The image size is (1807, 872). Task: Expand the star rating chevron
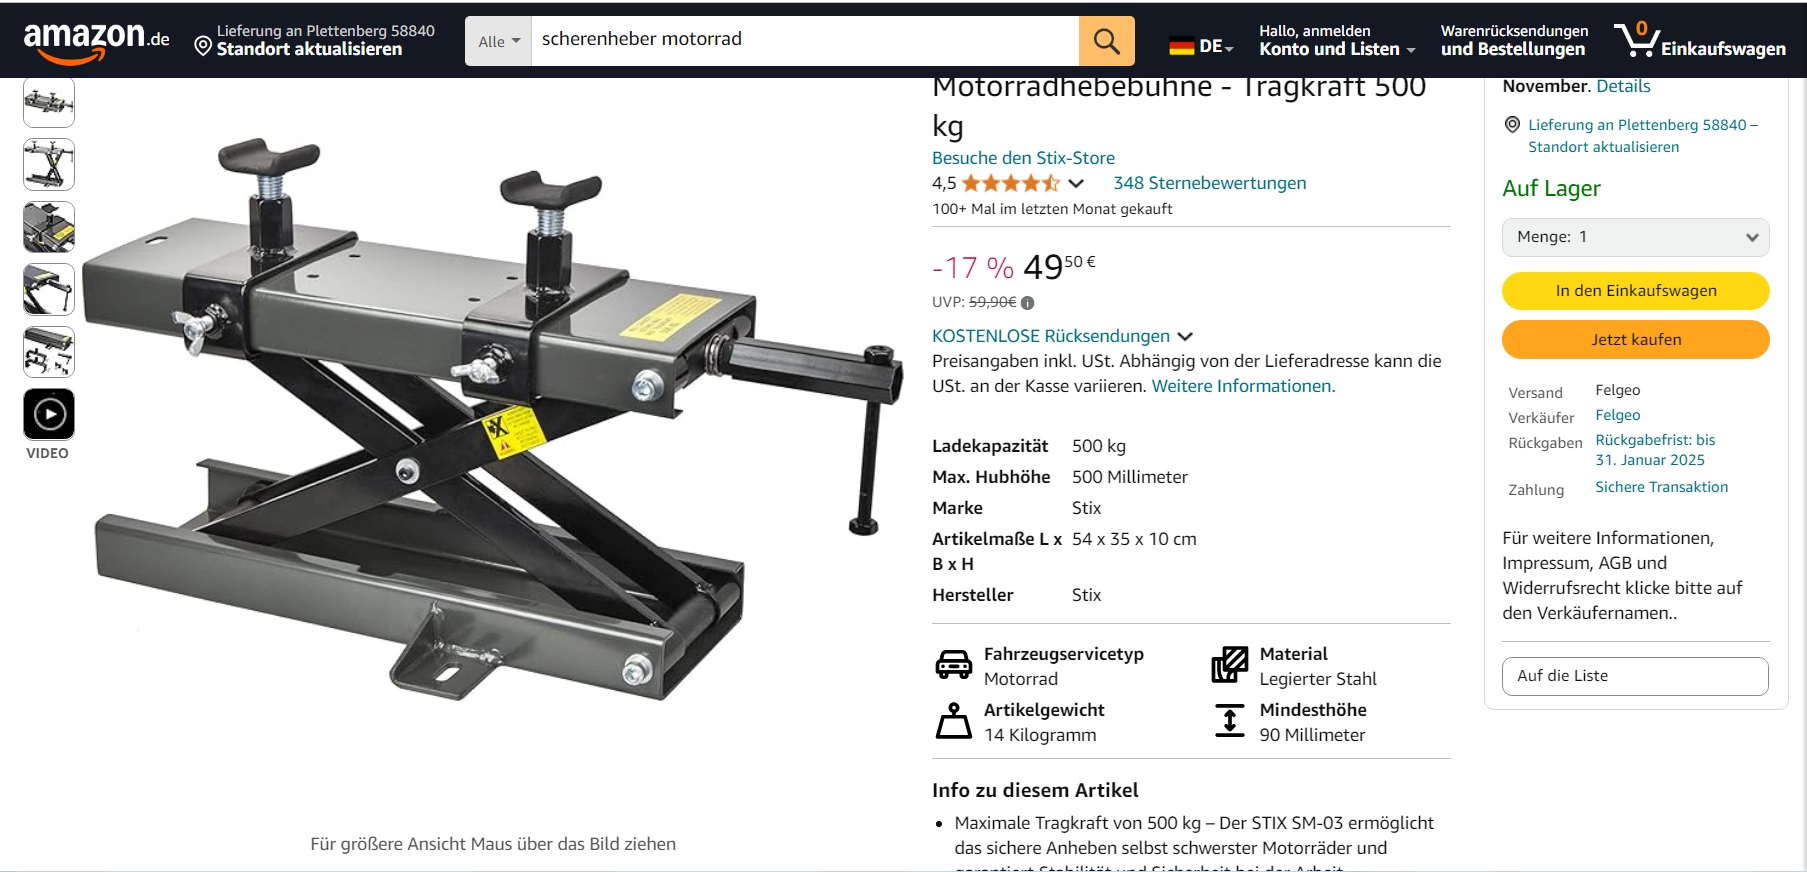pyautogui.click(x=1076, y=183)
